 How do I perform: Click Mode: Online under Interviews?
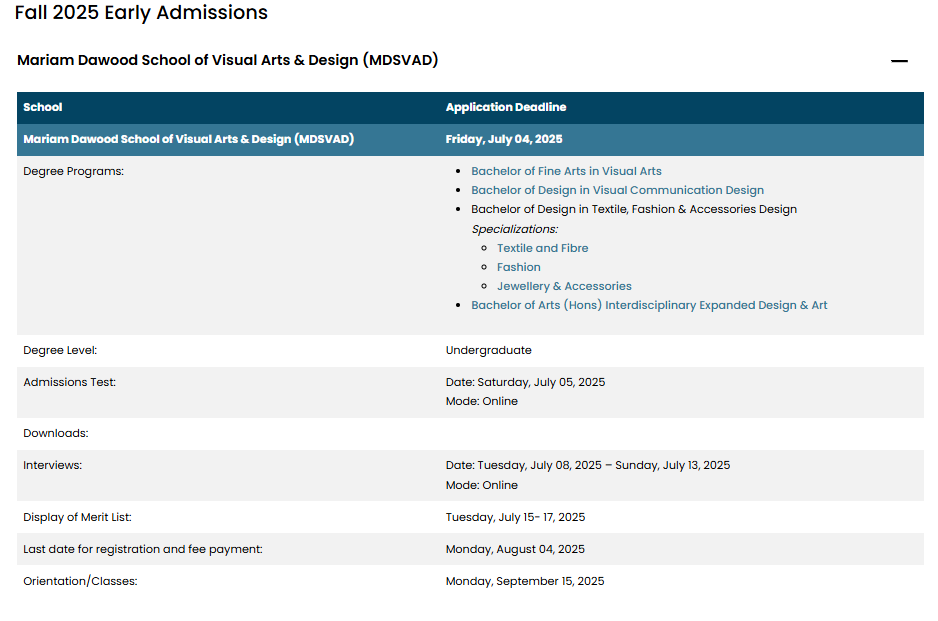(x=482, y=485)
